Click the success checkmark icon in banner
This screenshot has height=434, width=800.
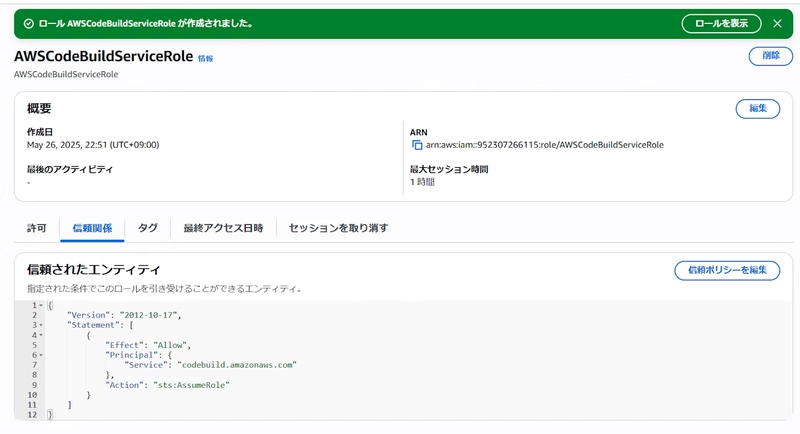tap(29, 23)
